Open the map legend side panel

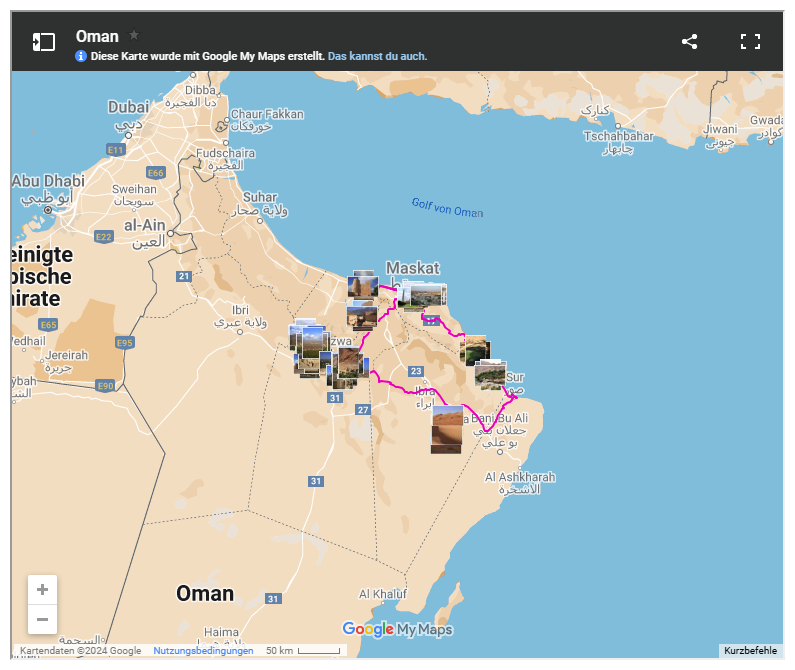(44, 42)
